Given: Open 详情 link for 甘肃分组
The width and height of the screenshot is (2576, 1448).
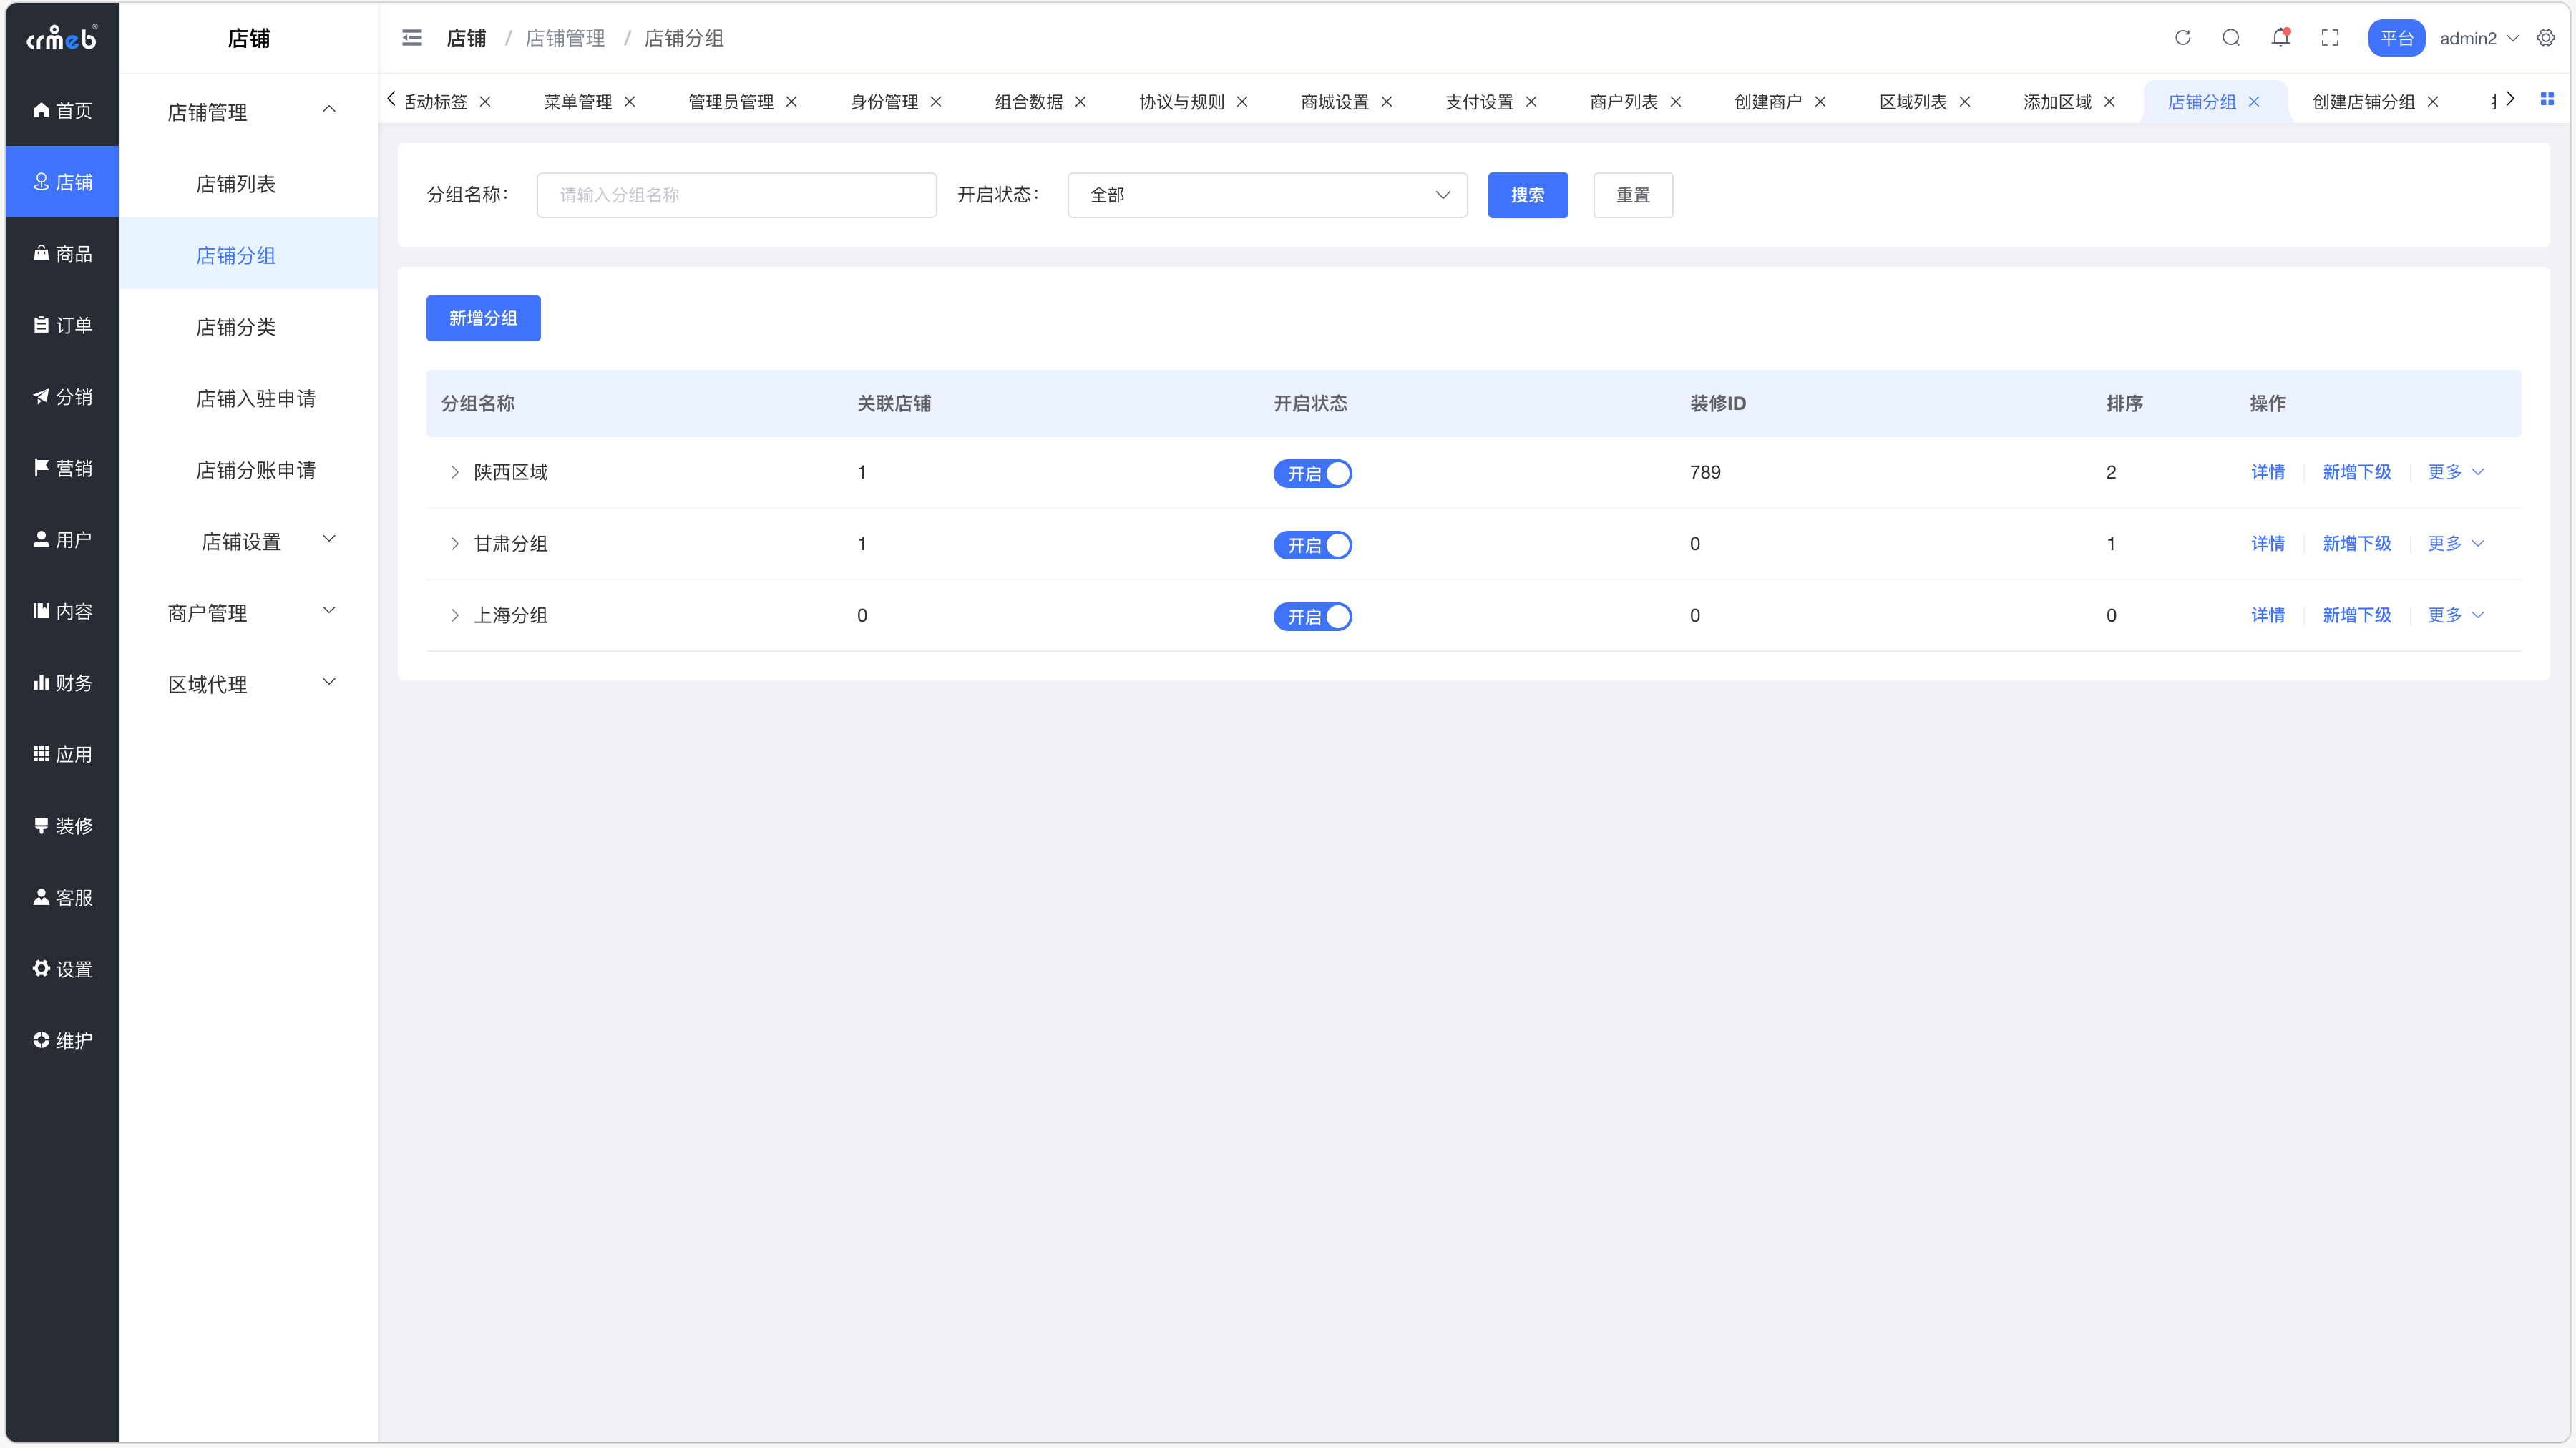Looking at the screenshot, I should point(2267,544).
